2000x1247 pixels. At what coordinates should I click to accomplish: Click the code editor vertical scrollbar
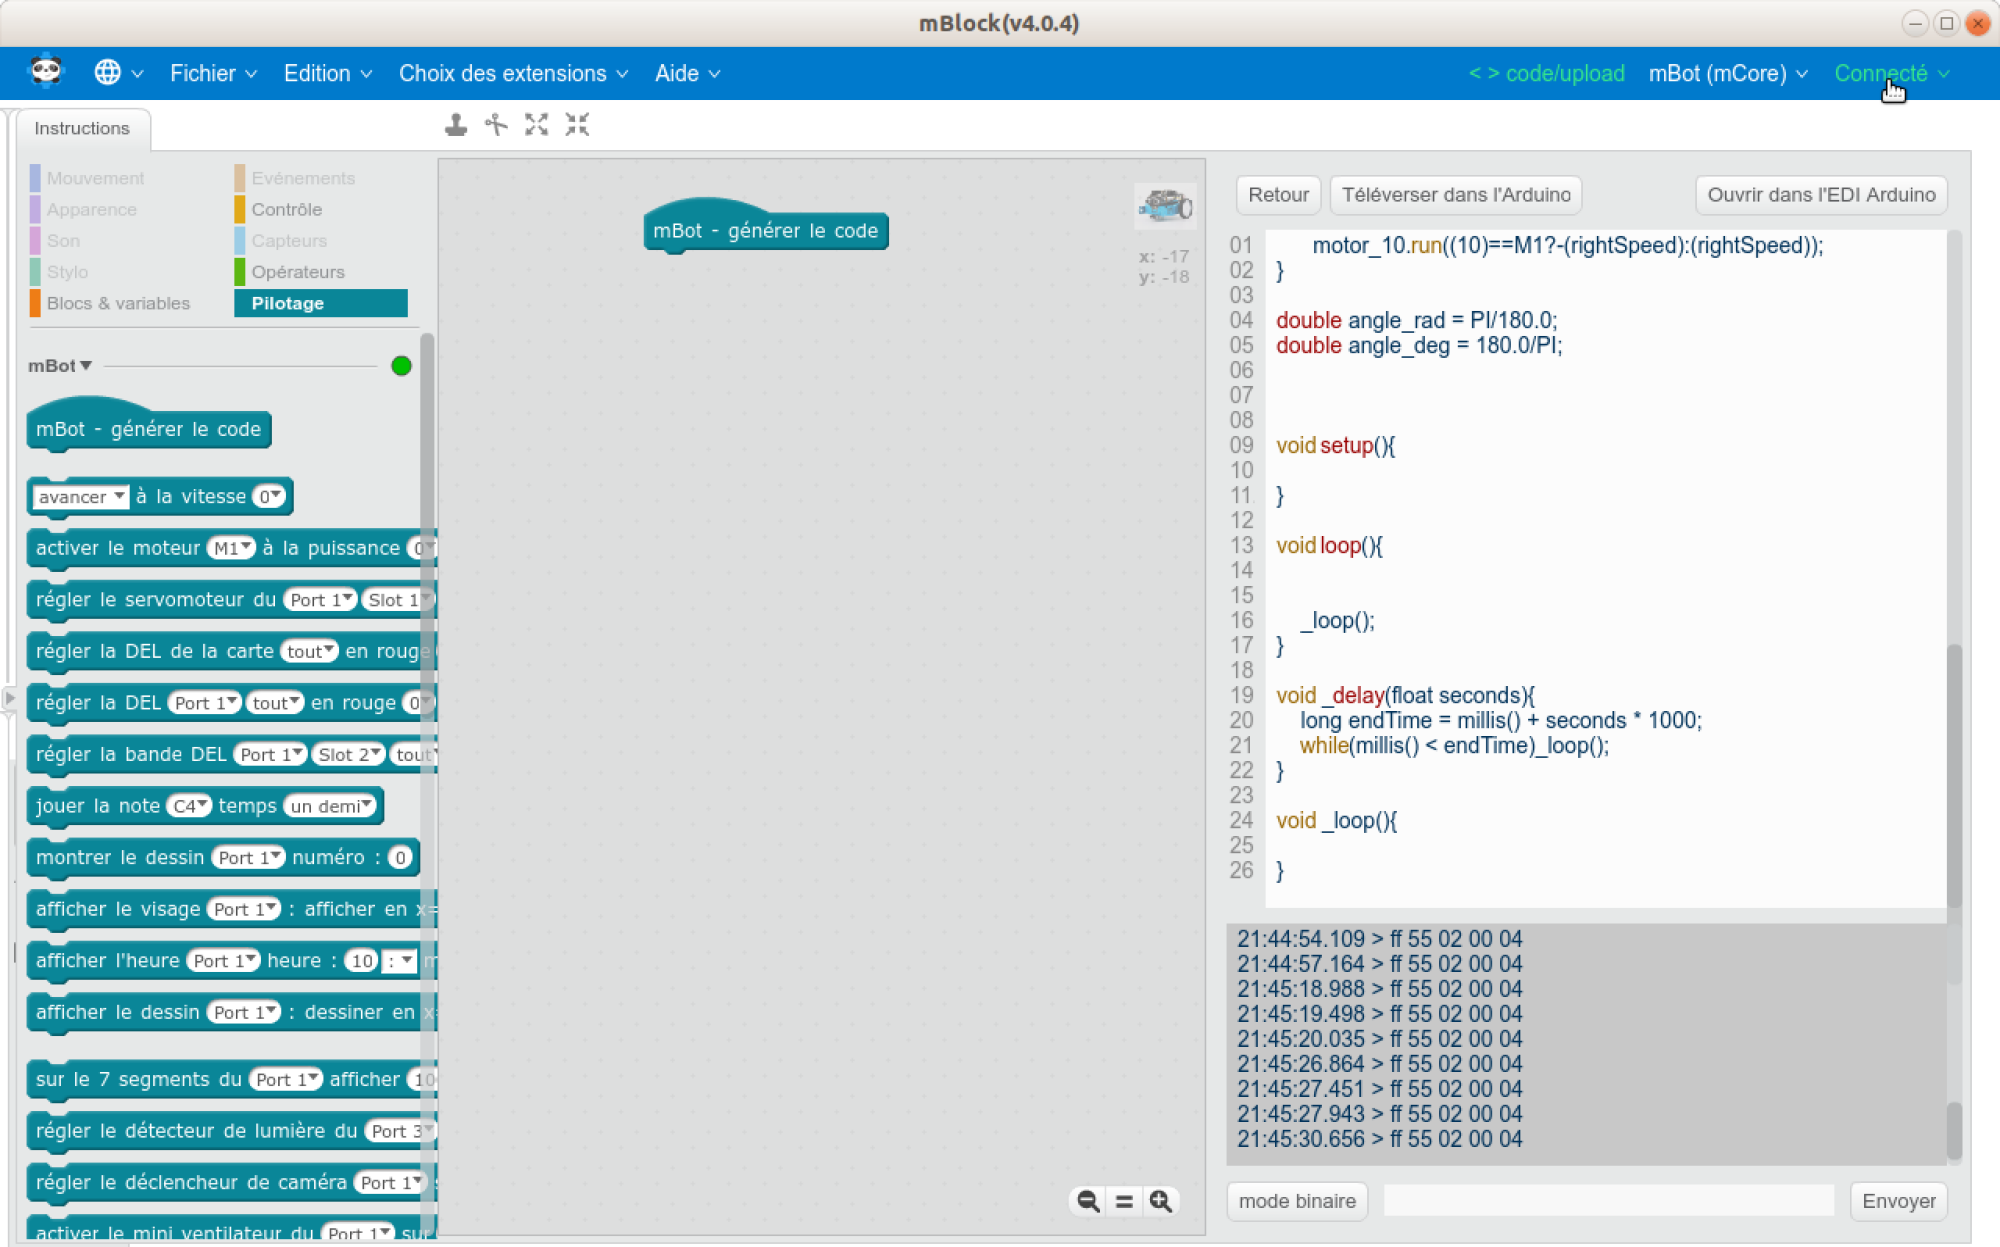[1954, 776]
